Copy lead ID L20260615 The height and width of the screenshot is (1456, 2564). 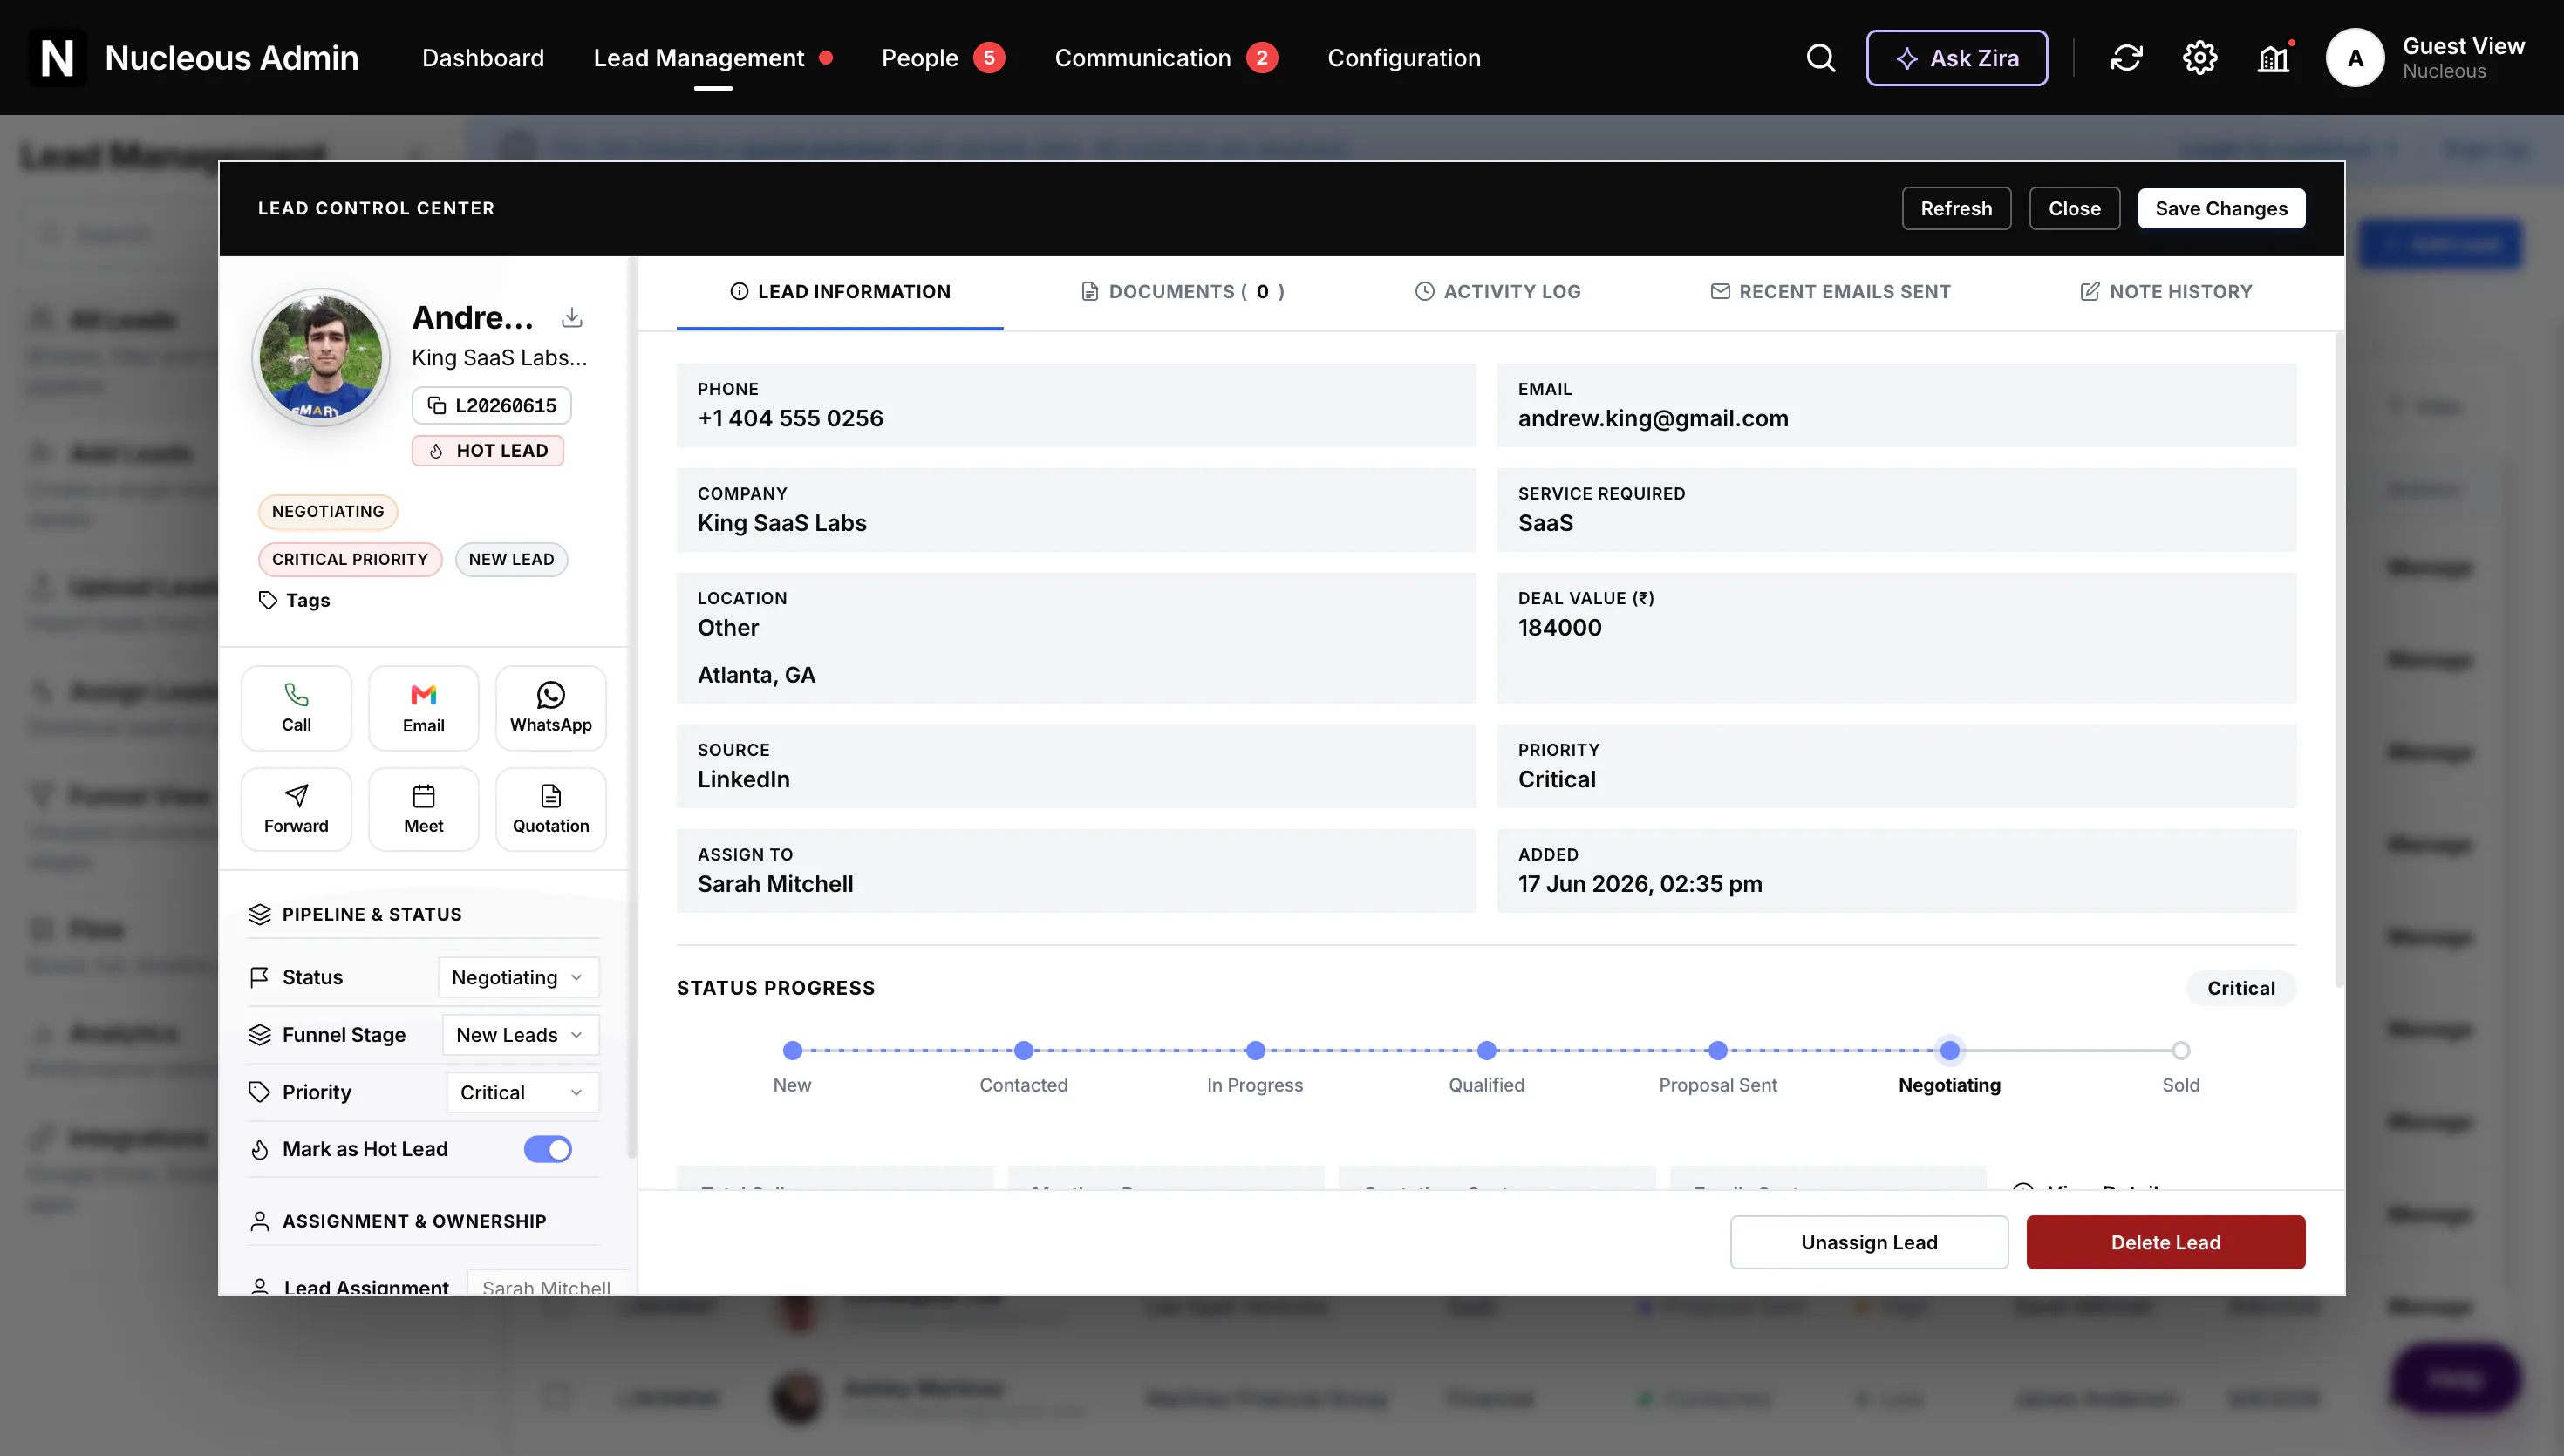coord(492,405)
